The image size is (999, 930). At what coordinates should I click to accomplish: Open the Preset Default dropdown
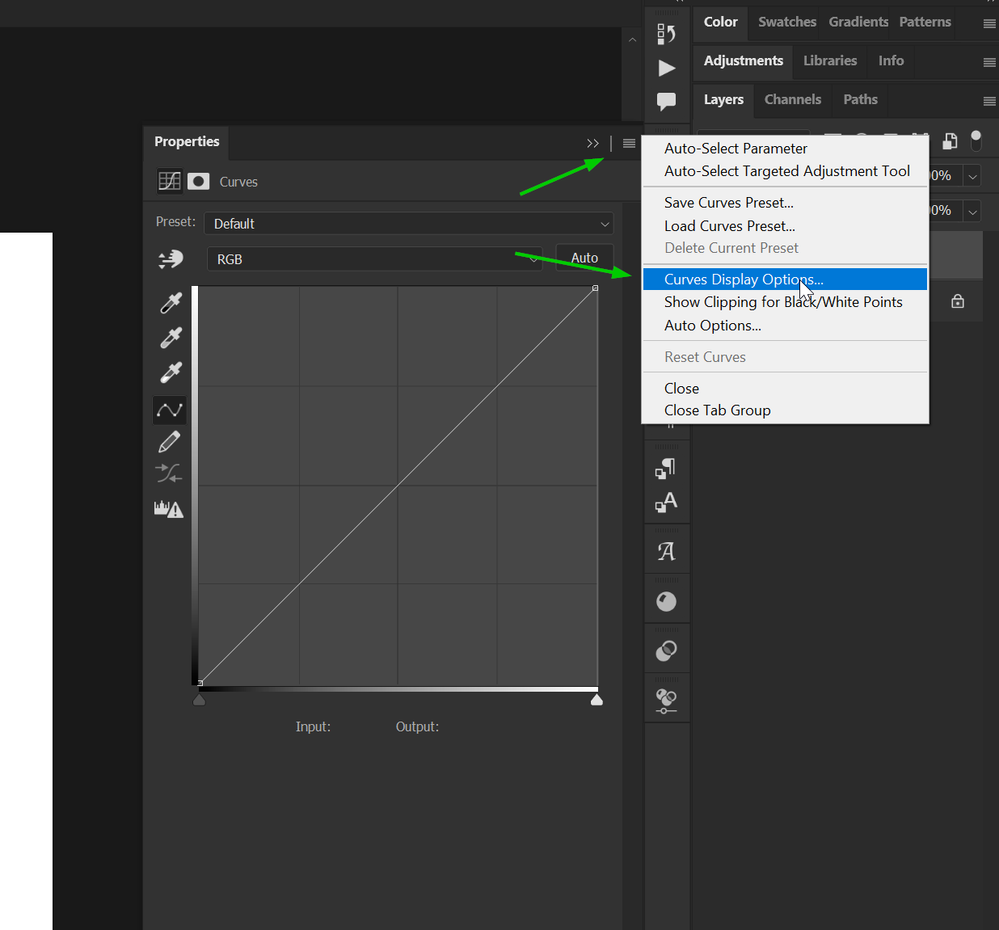coord(408,224)
